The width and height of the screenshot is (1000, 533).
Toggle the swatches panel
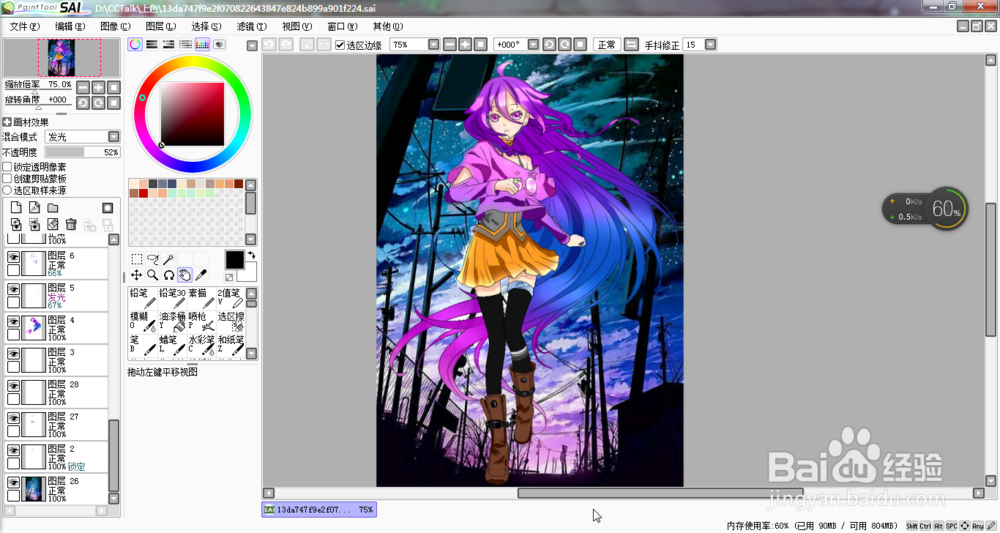(202, 44)
